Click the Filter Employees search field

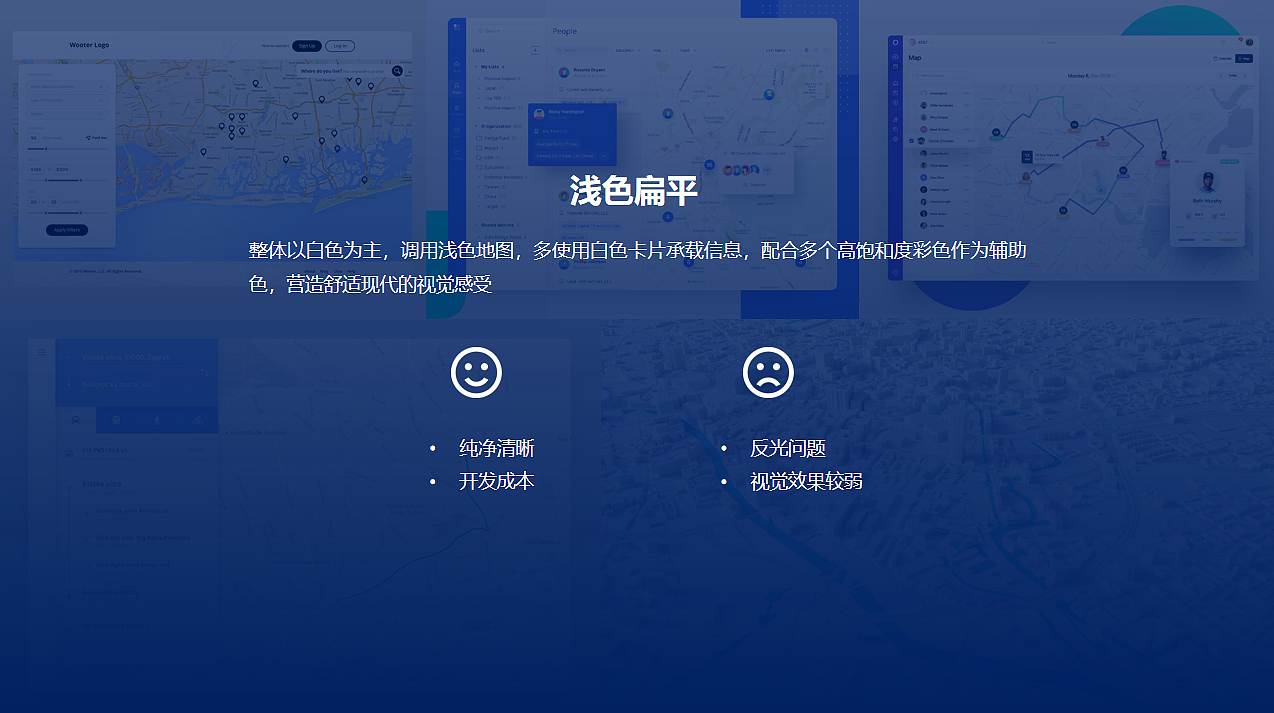(941, 75)
